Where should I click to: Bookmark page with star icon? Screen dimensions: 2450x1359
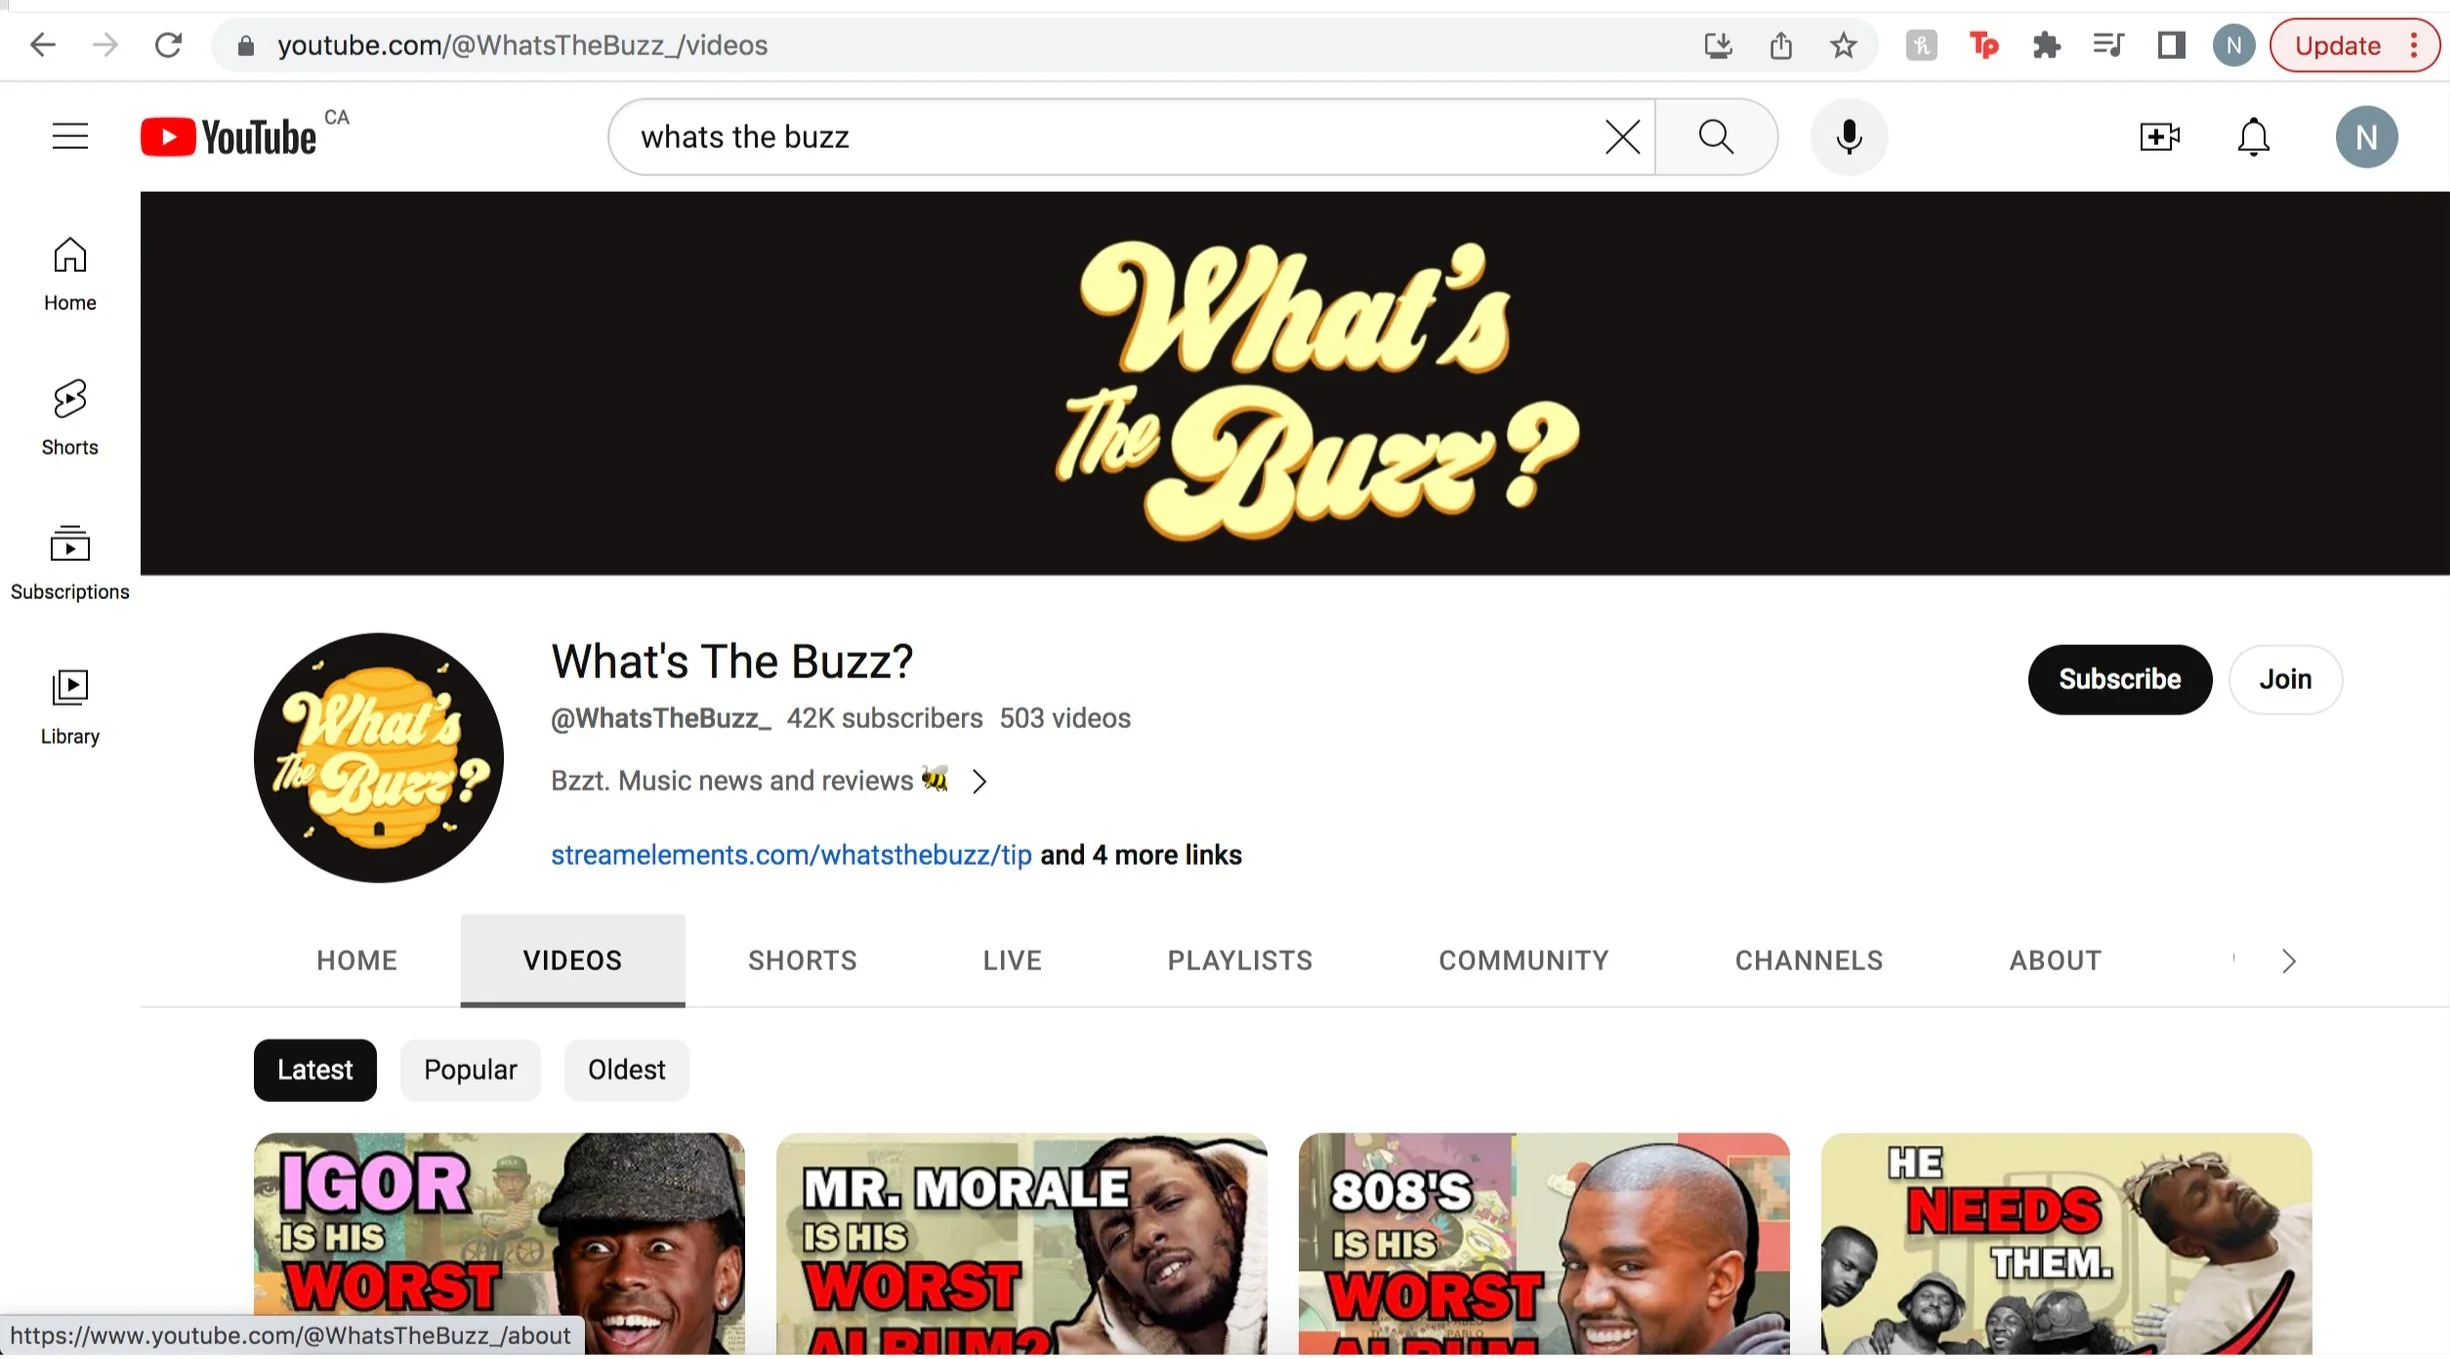pos(1843,45)
